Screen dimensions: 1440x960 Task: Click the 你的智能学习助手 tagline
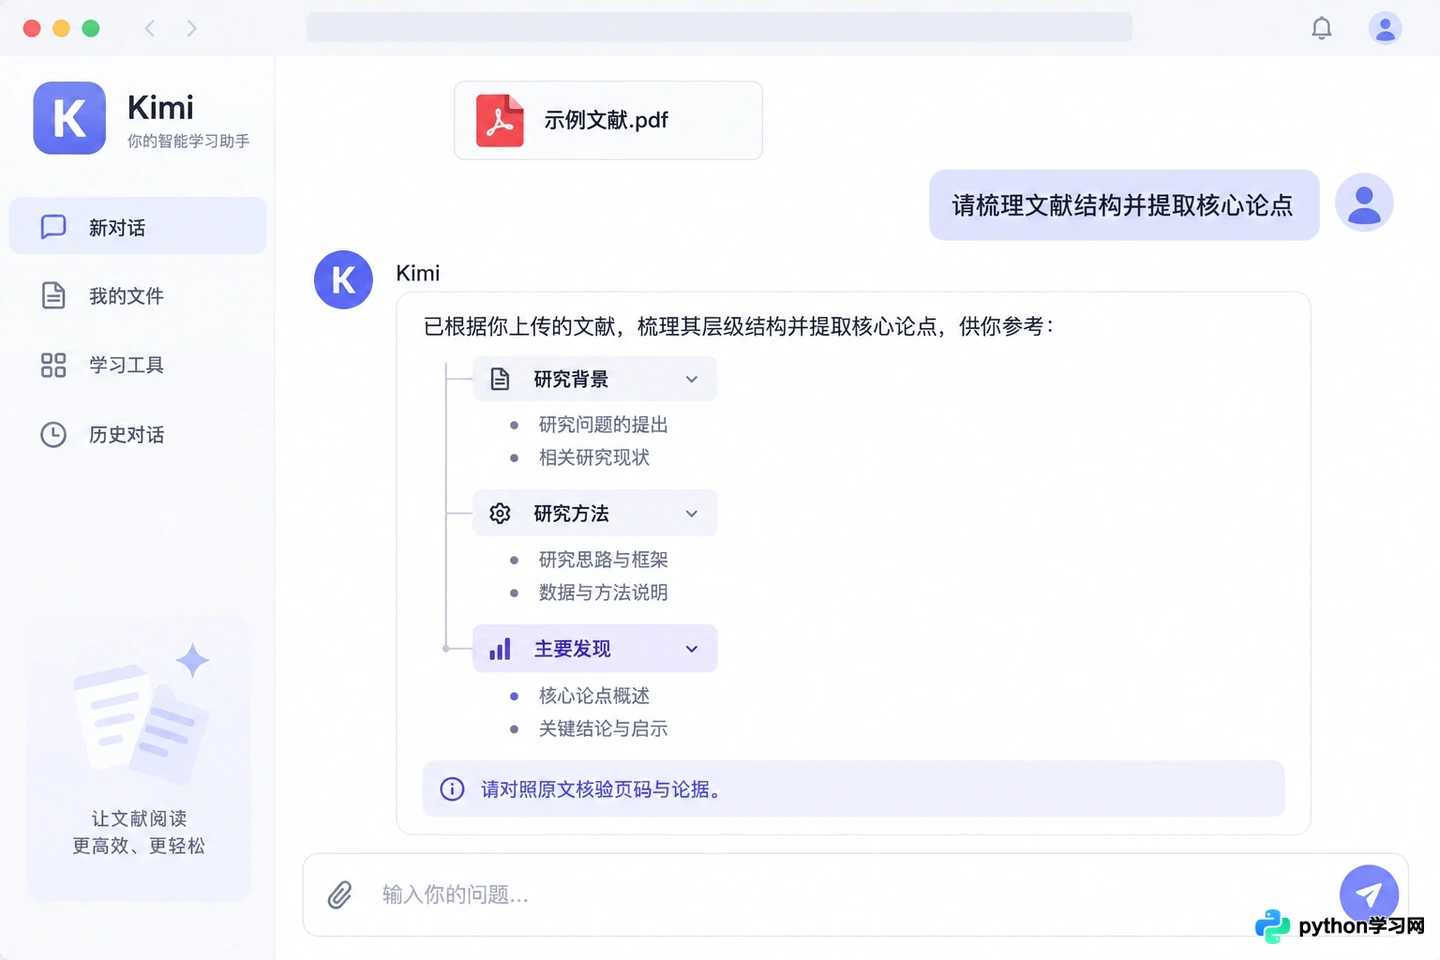click(188, 141)
